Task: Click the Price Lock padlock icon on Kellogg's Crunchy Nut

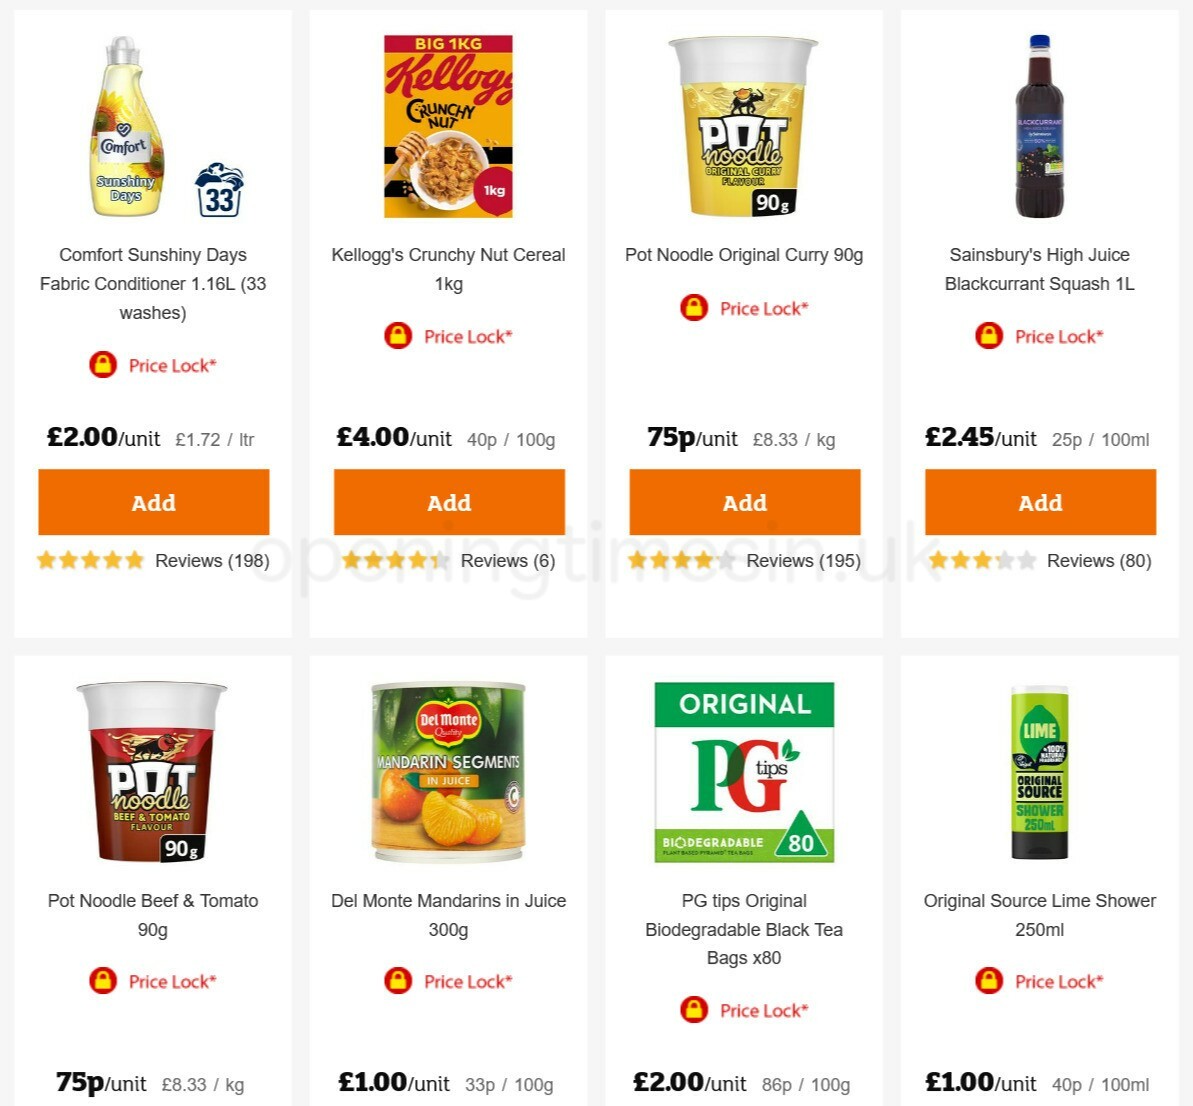Action: coord(397,336)
